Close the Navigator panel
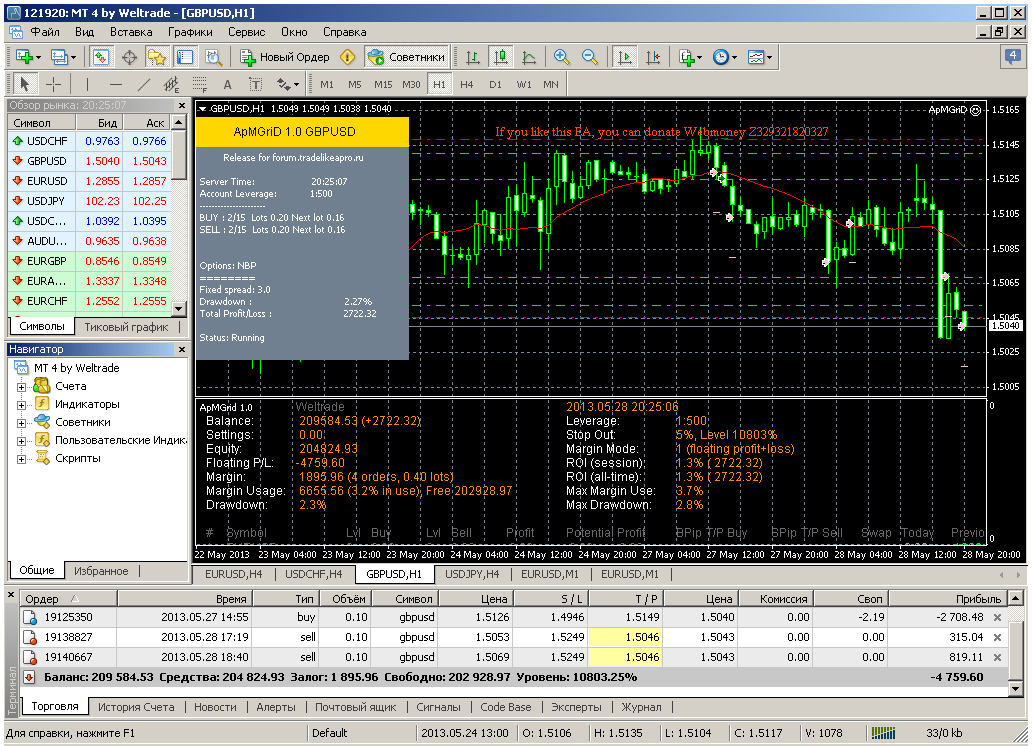Image resolution: width=1032 pixels, height=746 pixels. point(182,350)
